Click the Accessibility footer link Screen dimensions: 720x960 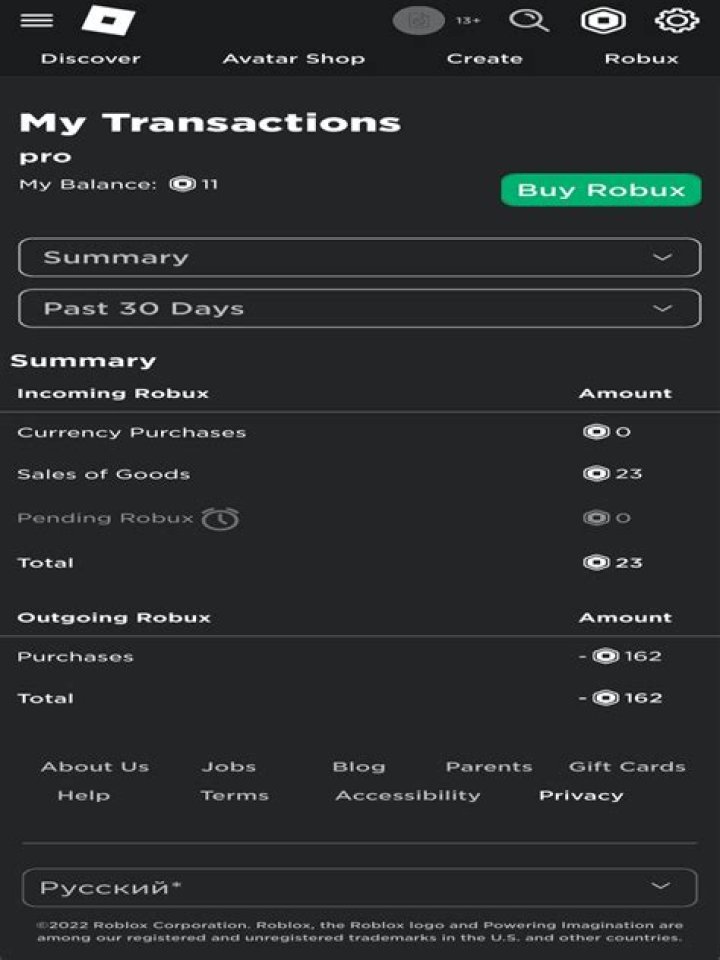pyautogui.click(x=409, y=795)
